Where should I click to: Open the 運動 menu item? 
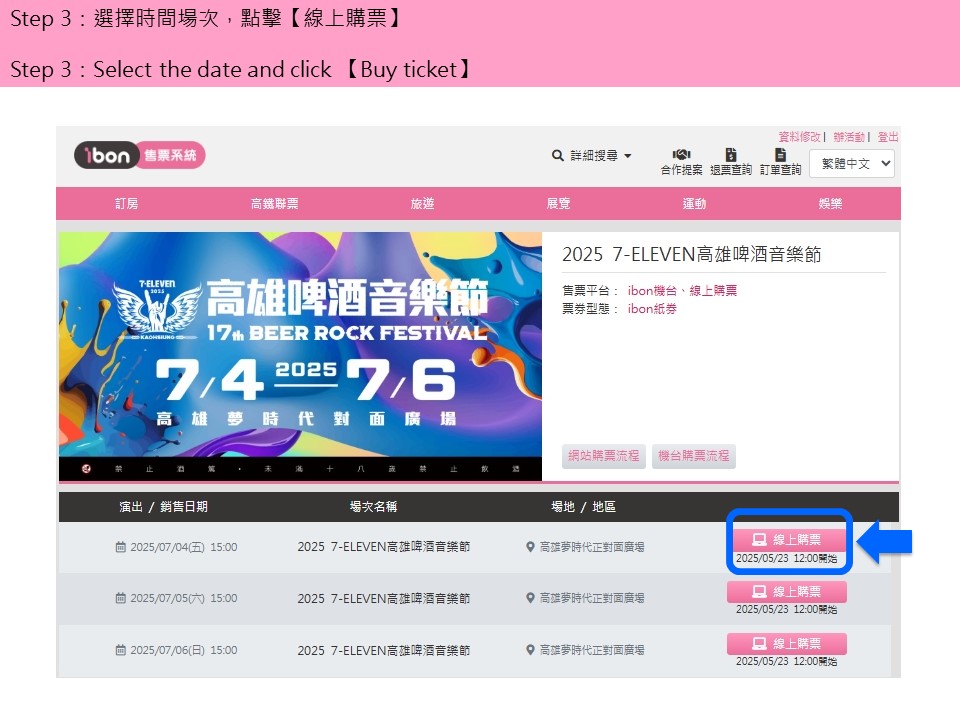(694, 203)
